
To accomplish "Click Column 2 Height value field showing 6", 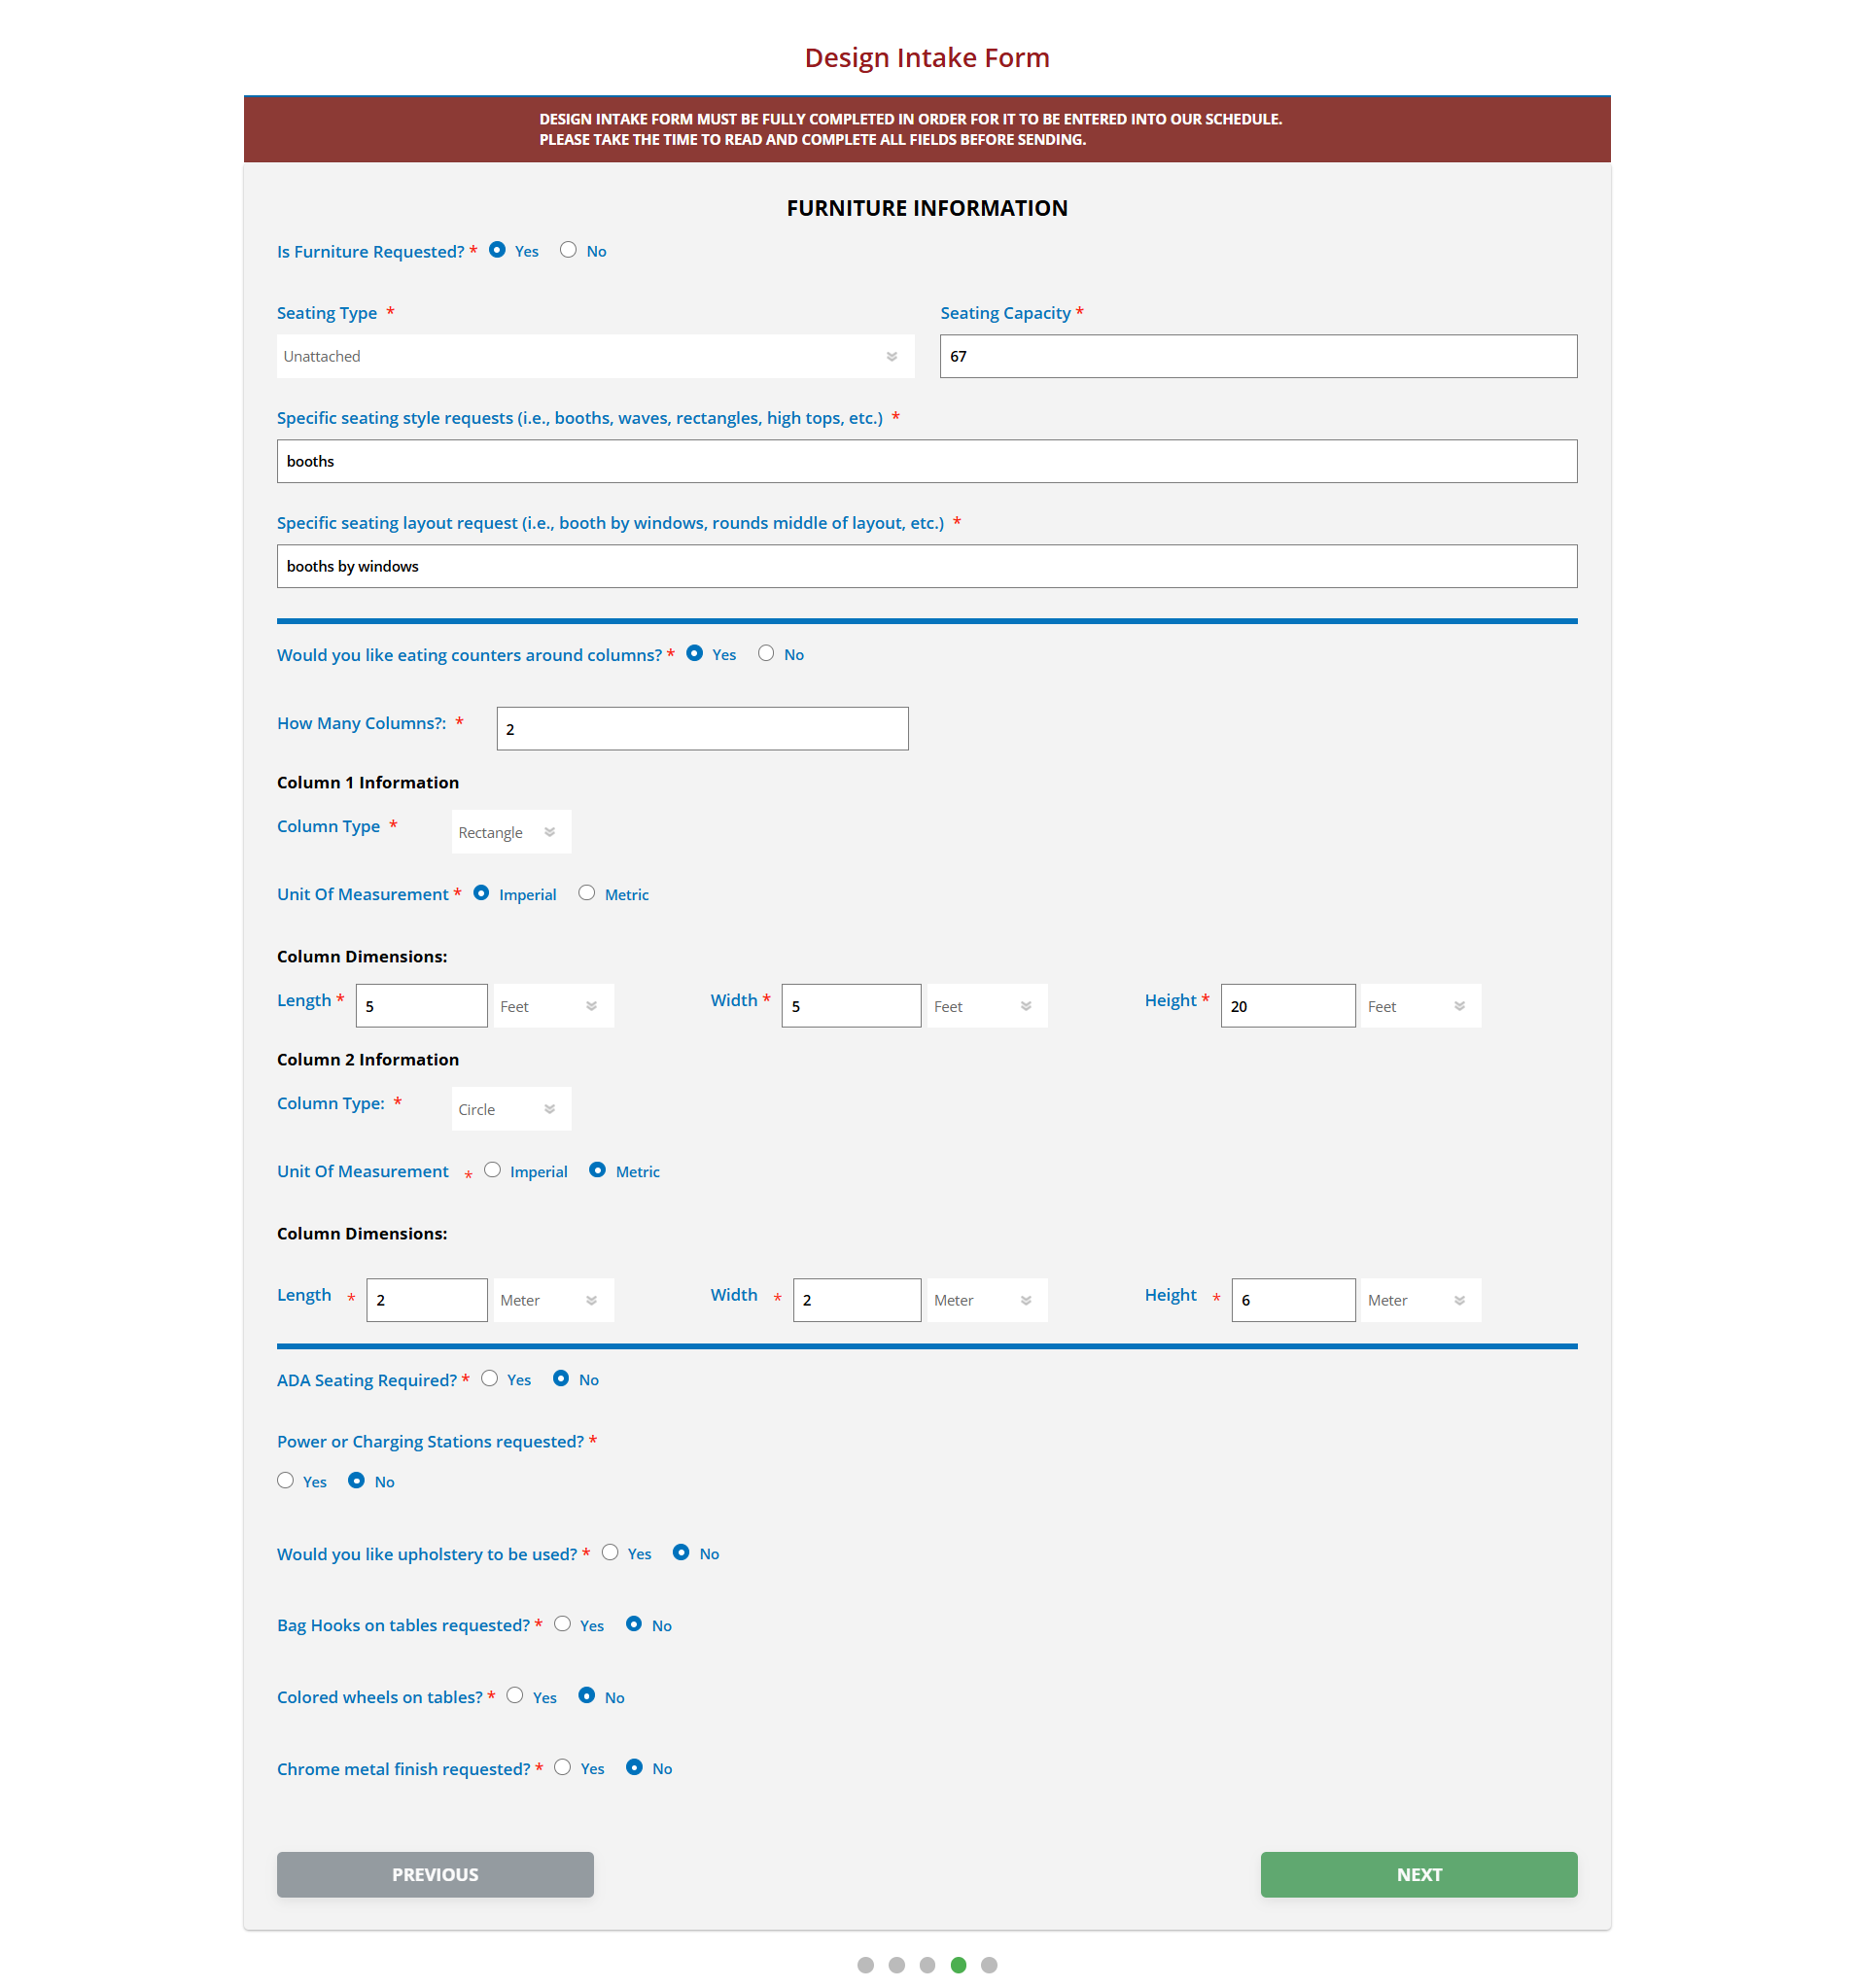I will tap(1293, 1300).
